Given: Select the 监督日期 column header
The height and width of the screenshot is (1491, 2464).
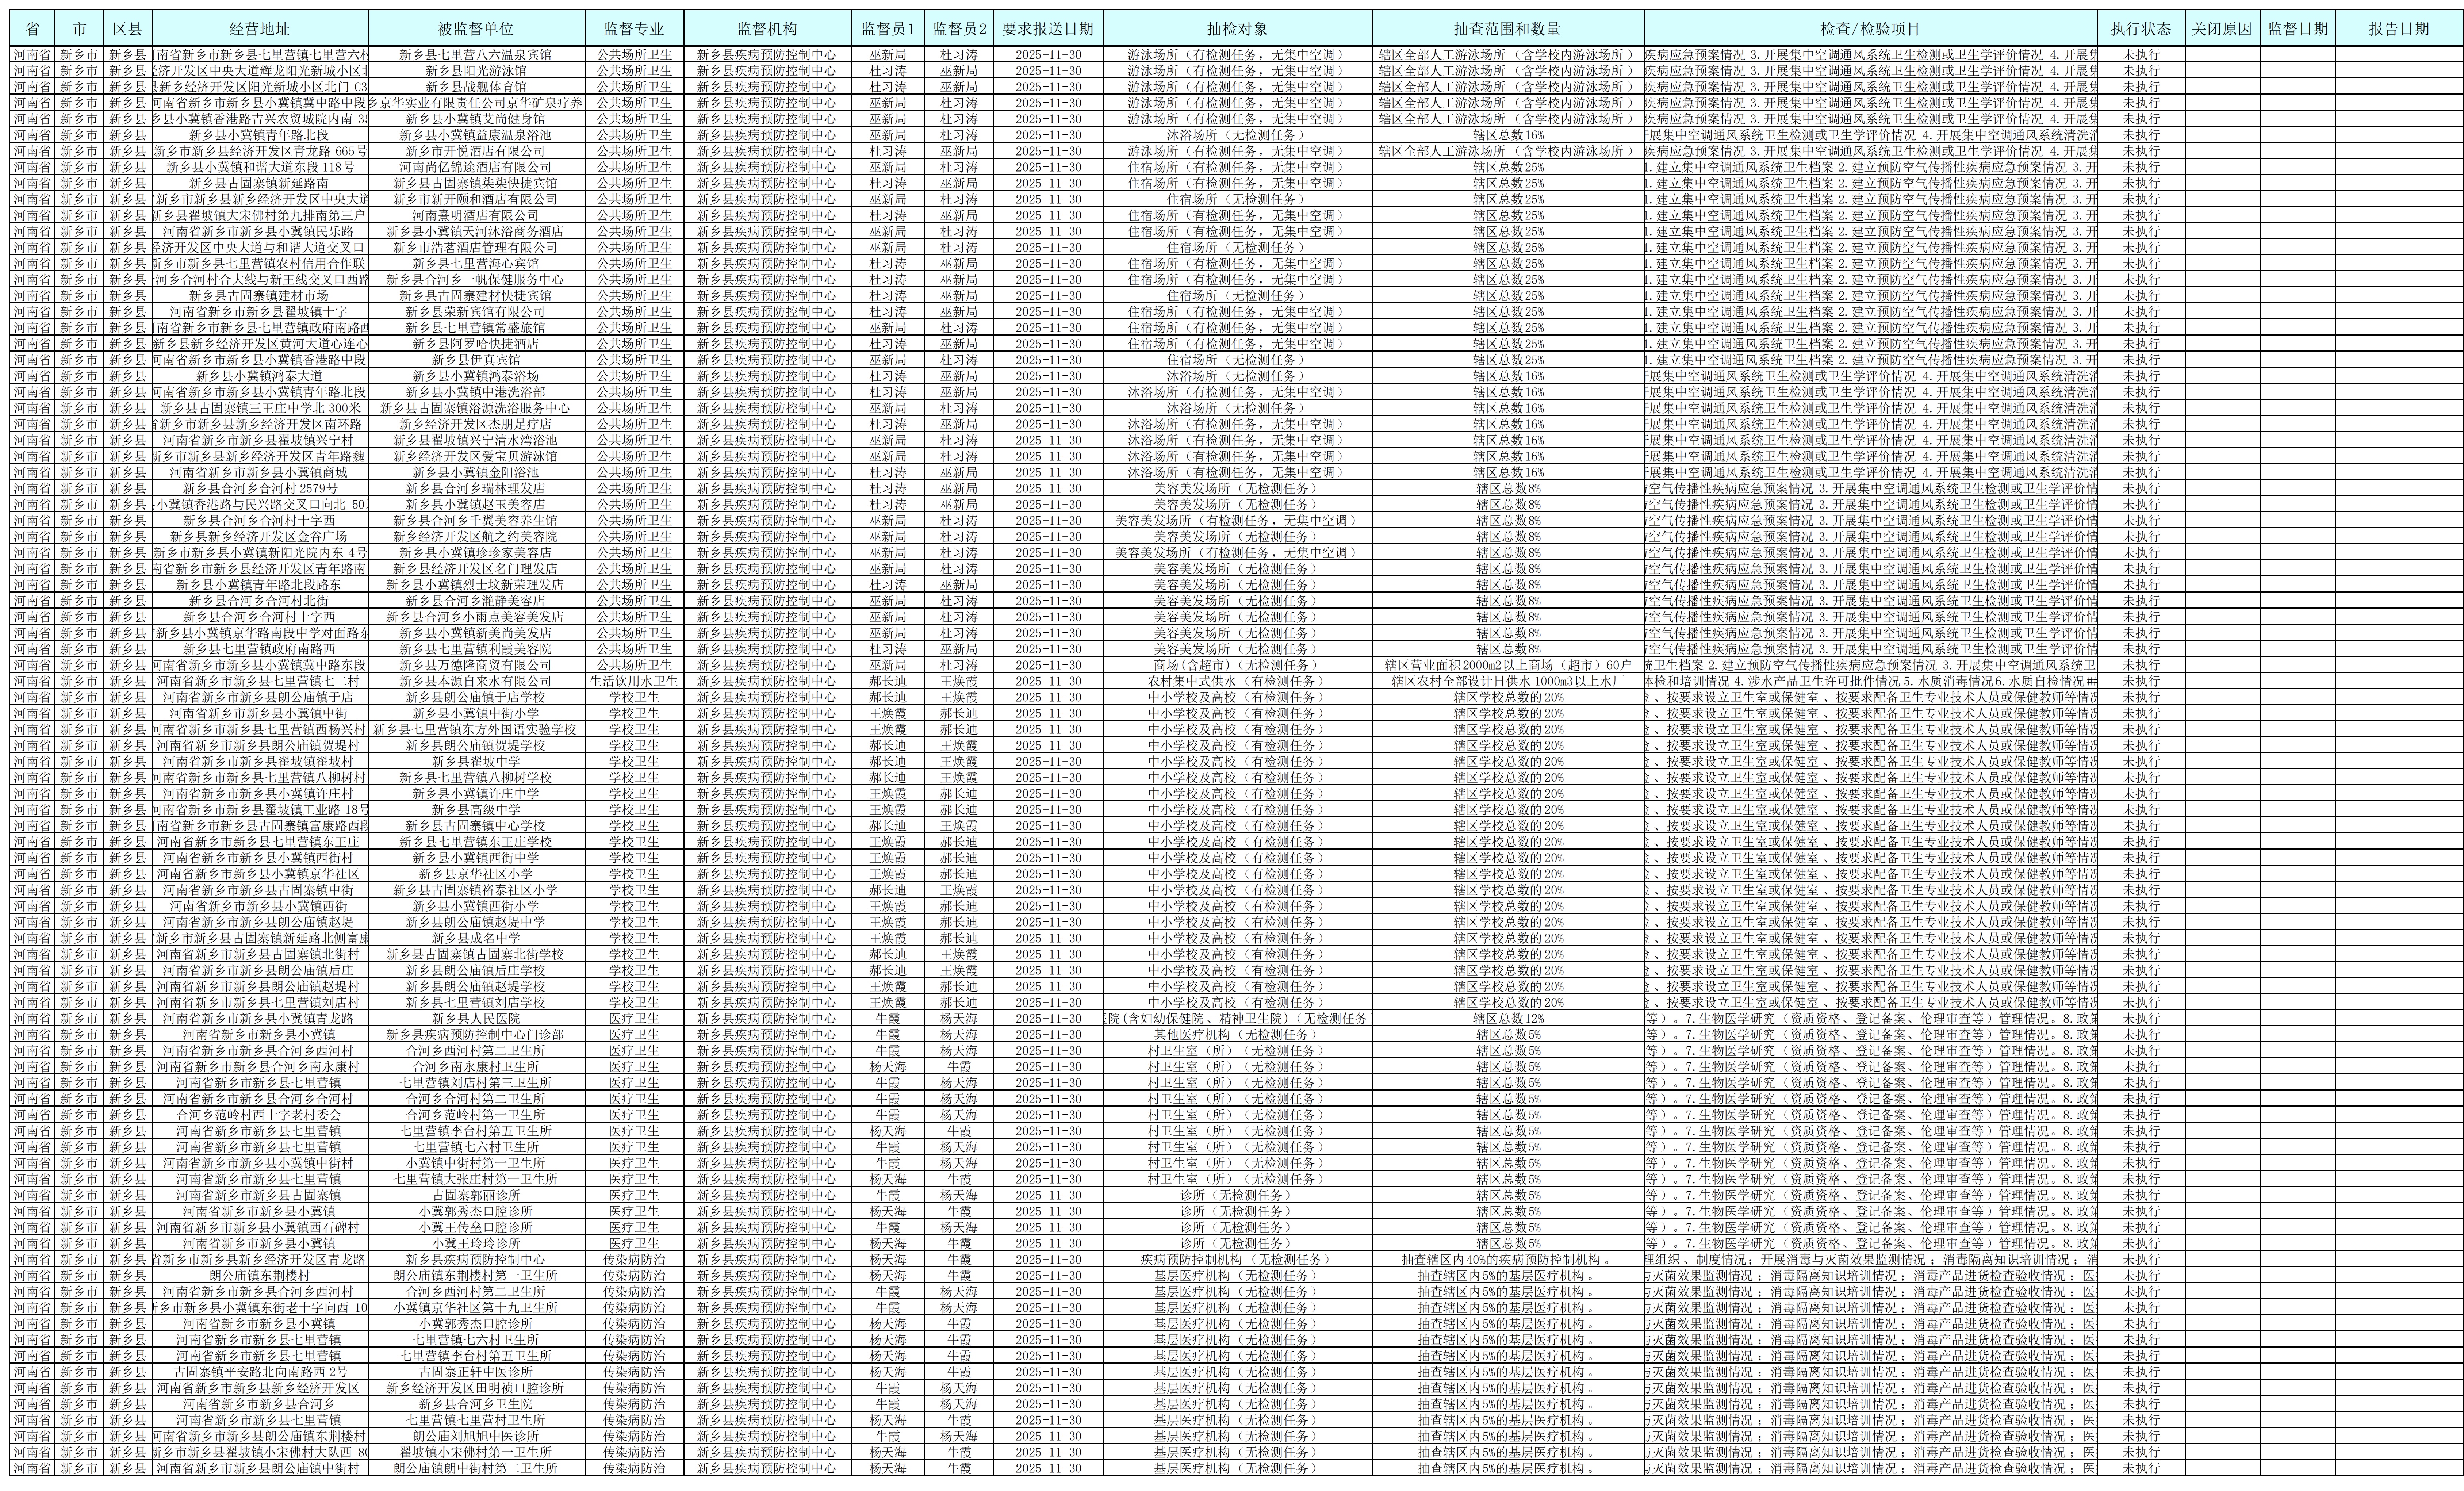Looking at the screenshot, I should 2298,29.
